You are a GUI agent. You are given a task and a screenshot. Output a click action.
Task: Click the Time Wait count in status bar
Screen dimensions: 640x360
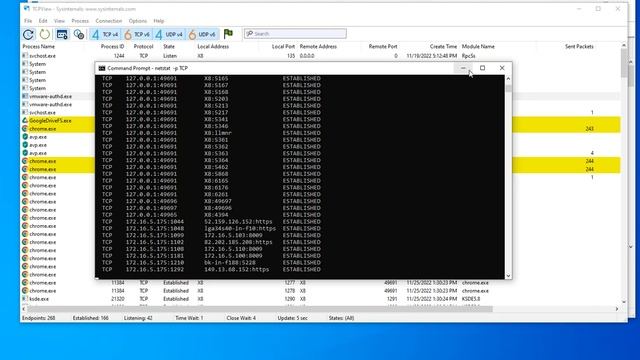pyautogui.click(x=189, y=318)
